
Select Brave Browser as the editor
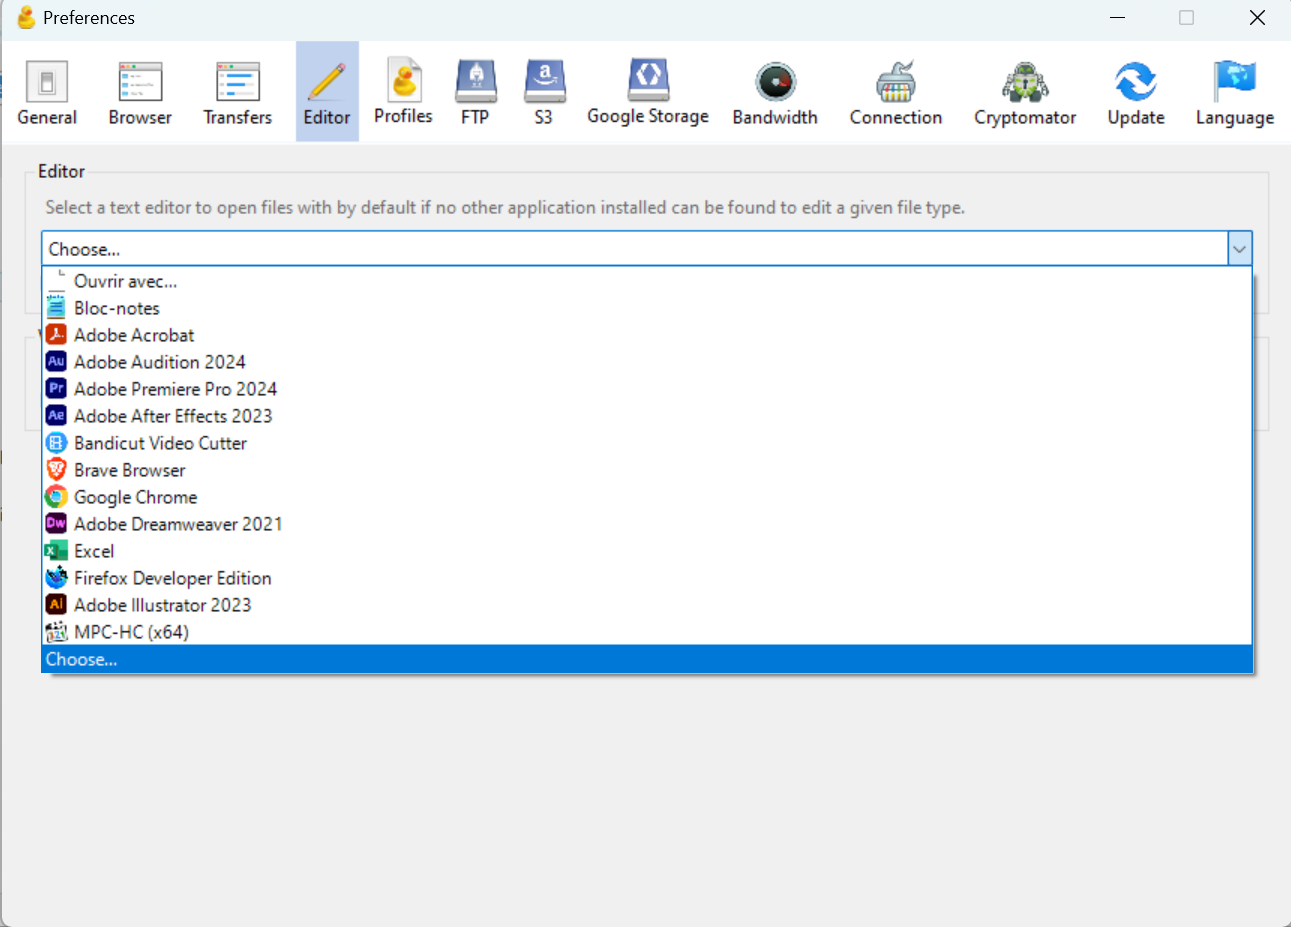647,470
